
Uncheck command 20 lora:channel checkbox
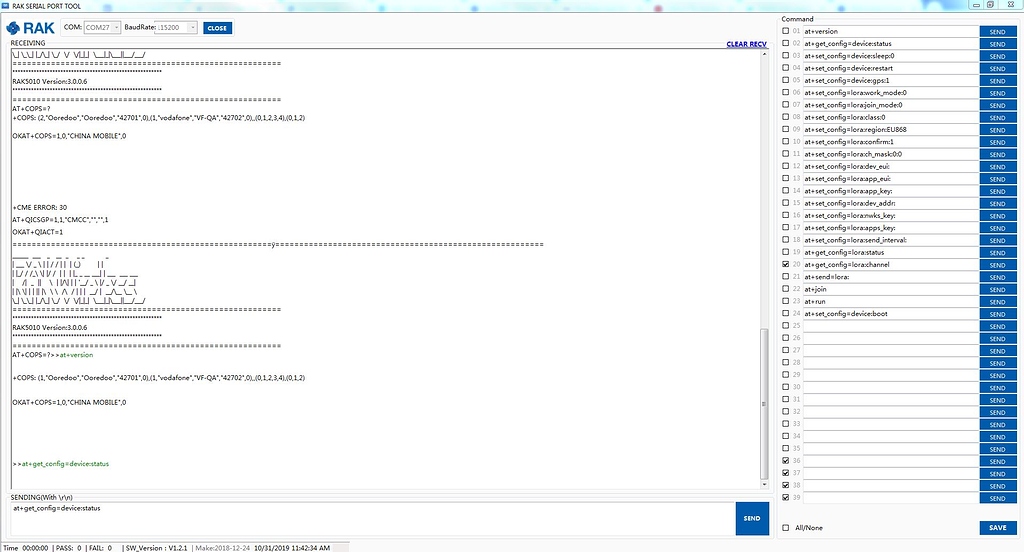[785, 264]
